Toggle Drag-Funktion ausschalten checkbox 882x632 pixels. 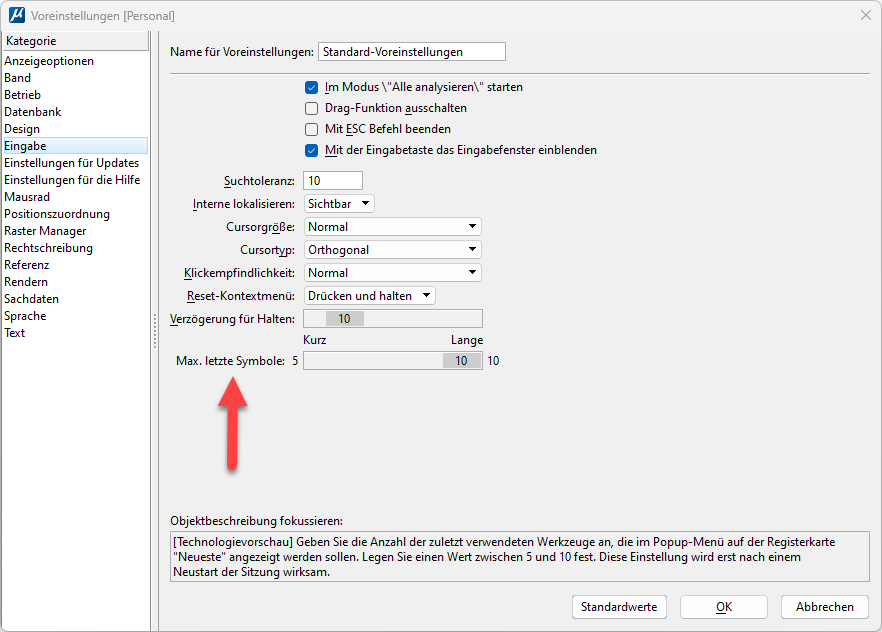[311, 109]
